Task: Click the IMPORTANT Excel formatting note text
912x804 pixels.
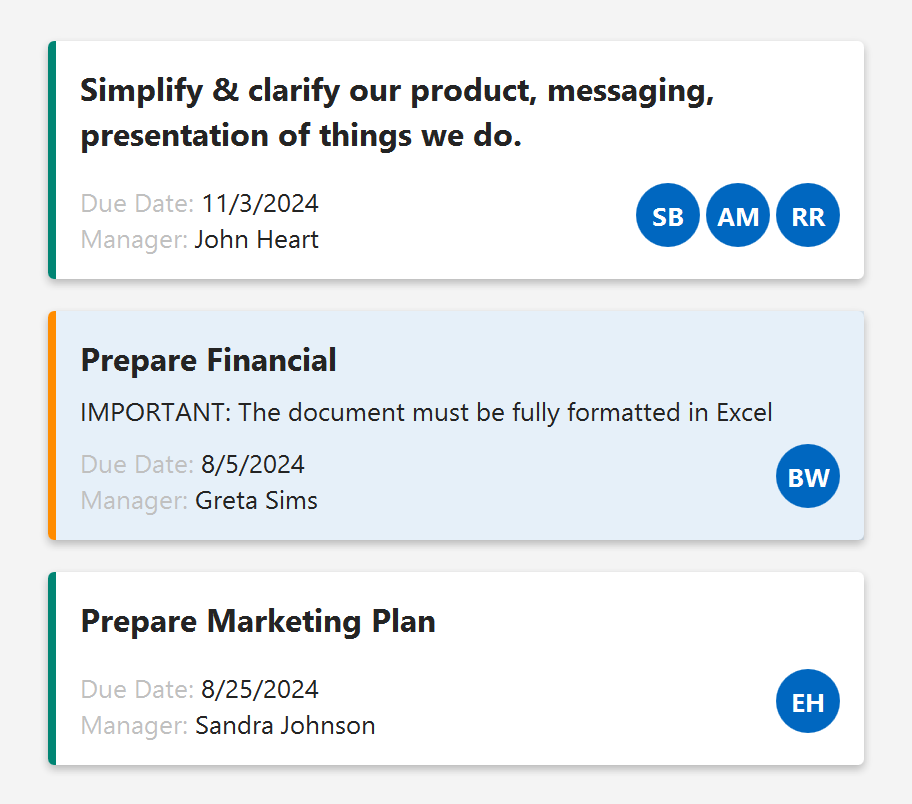Action: pos(426,412)
